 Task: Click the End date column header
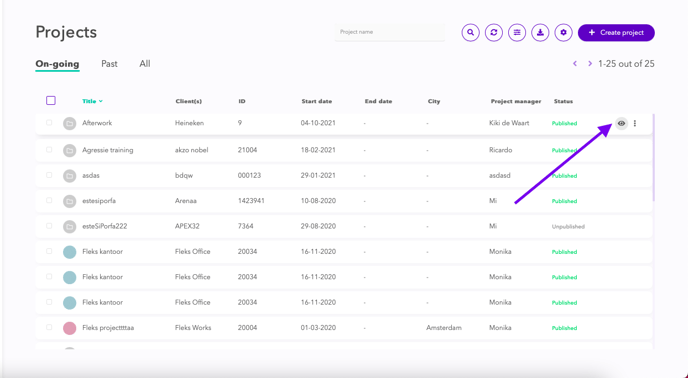(x=378, y=101)
